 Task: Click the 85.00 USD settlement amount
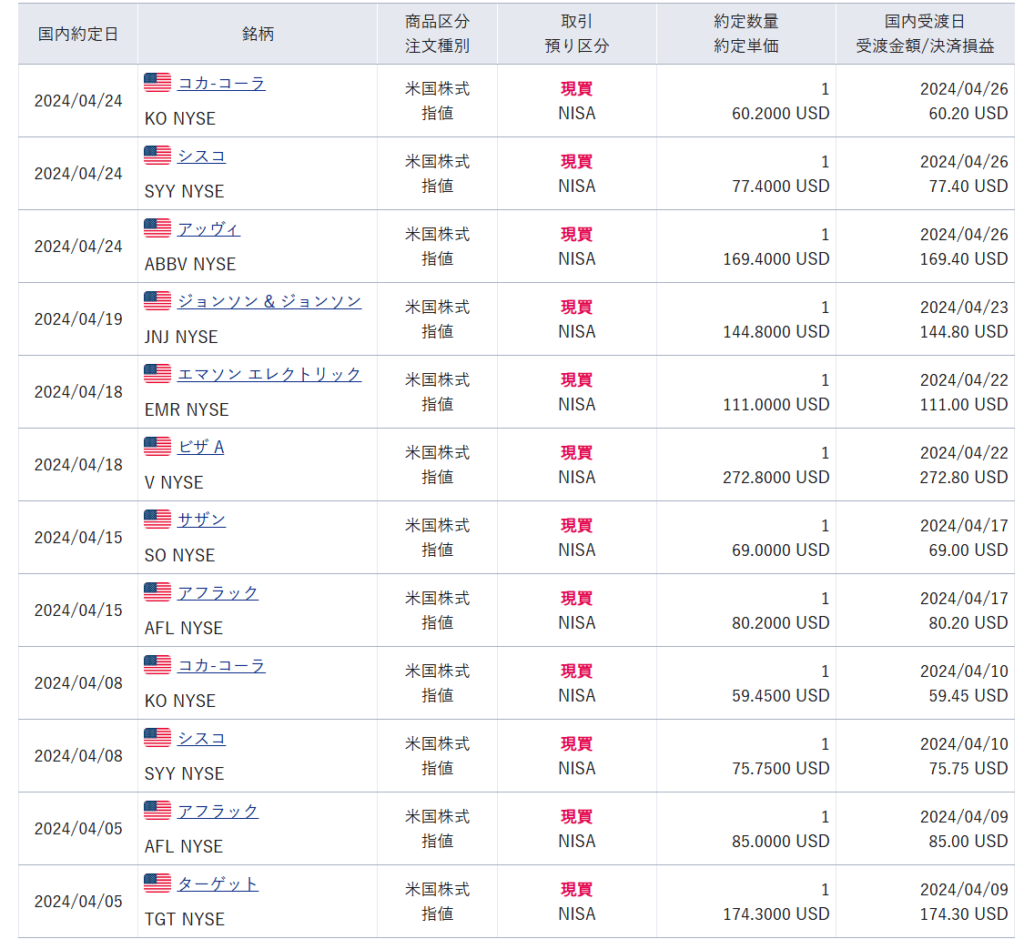click(968, 841)
